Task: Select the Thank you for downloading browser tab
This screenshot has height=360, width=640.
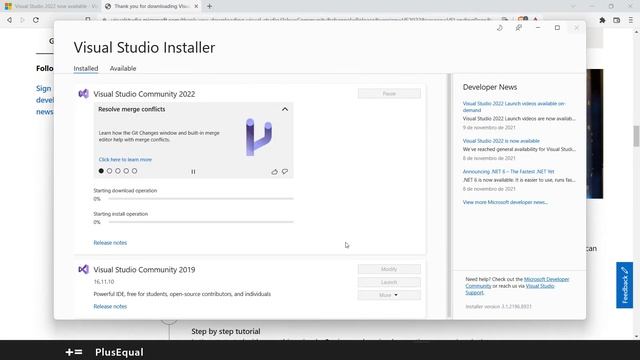Action: click(x=151, y=6)
